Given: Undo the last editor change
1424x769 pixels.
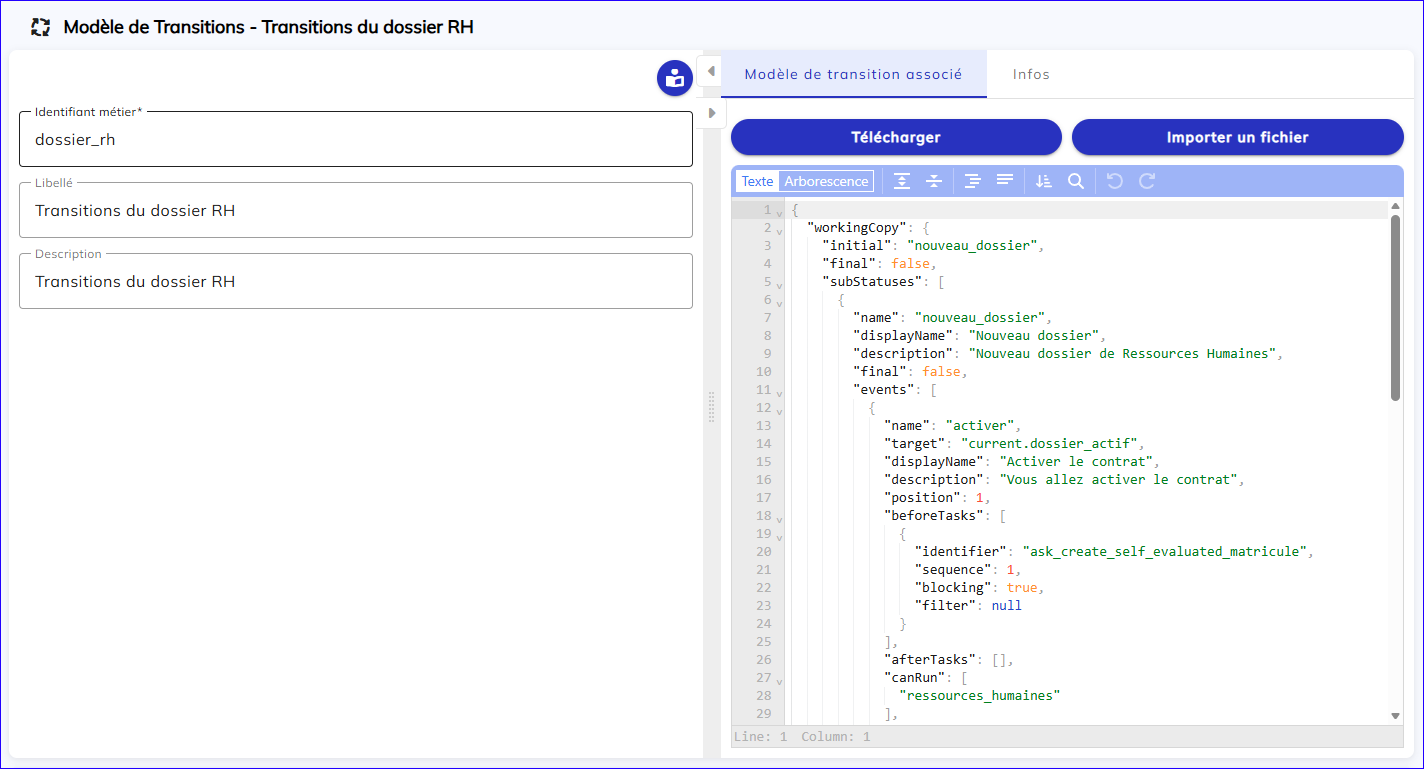Looking at the screenshot, I should click(1115, 181).
